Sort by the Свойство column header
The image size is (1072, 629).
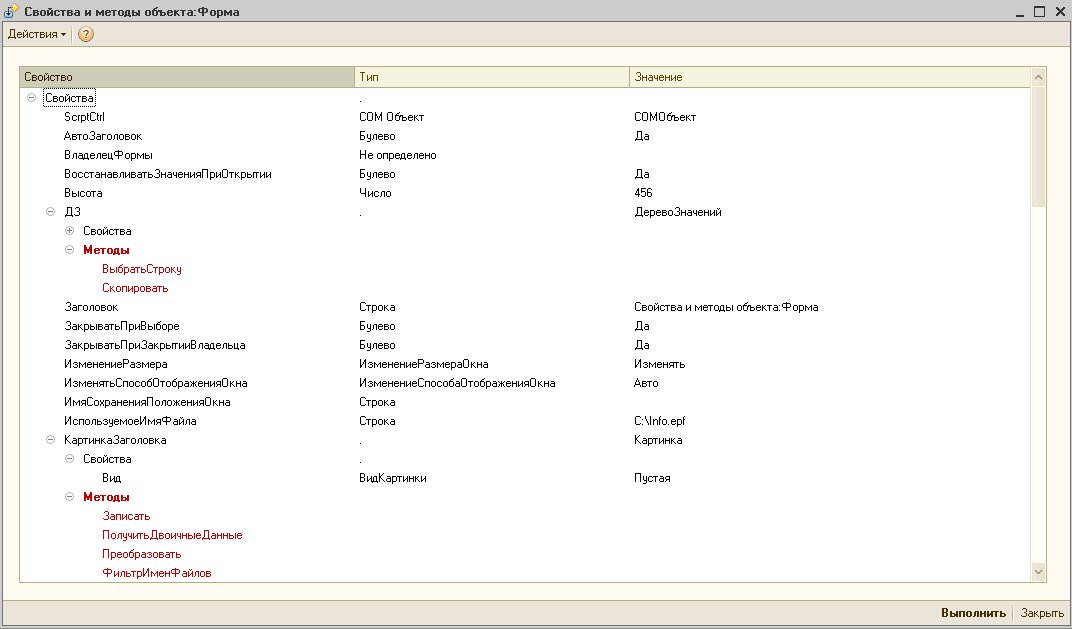point(186,77)
